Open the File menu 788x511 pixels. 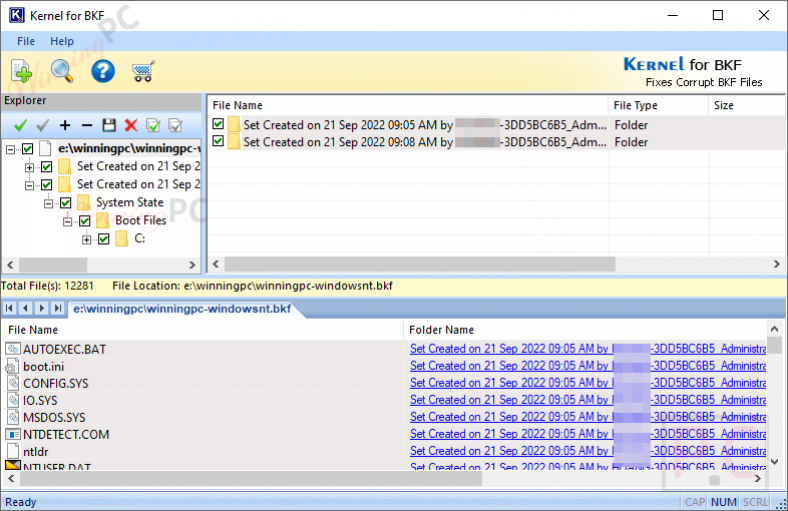click(26, 41)
